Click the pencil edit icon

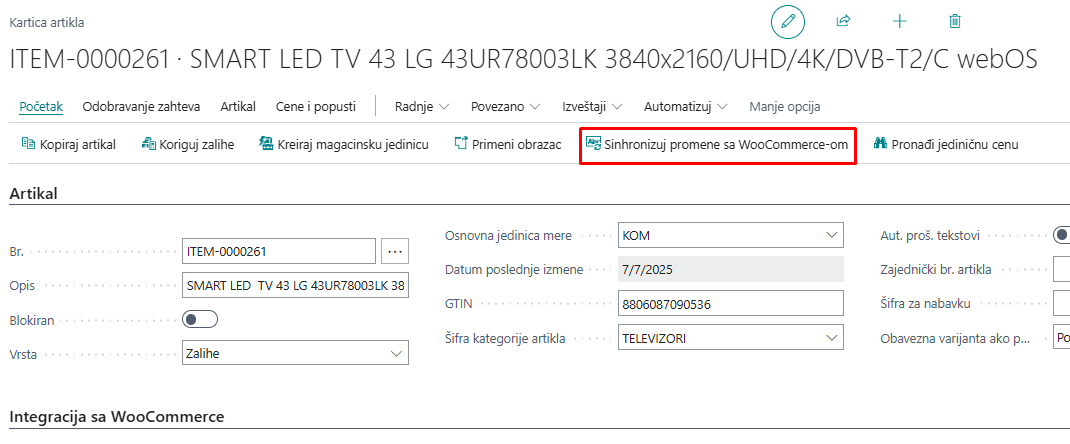point(787,22)
